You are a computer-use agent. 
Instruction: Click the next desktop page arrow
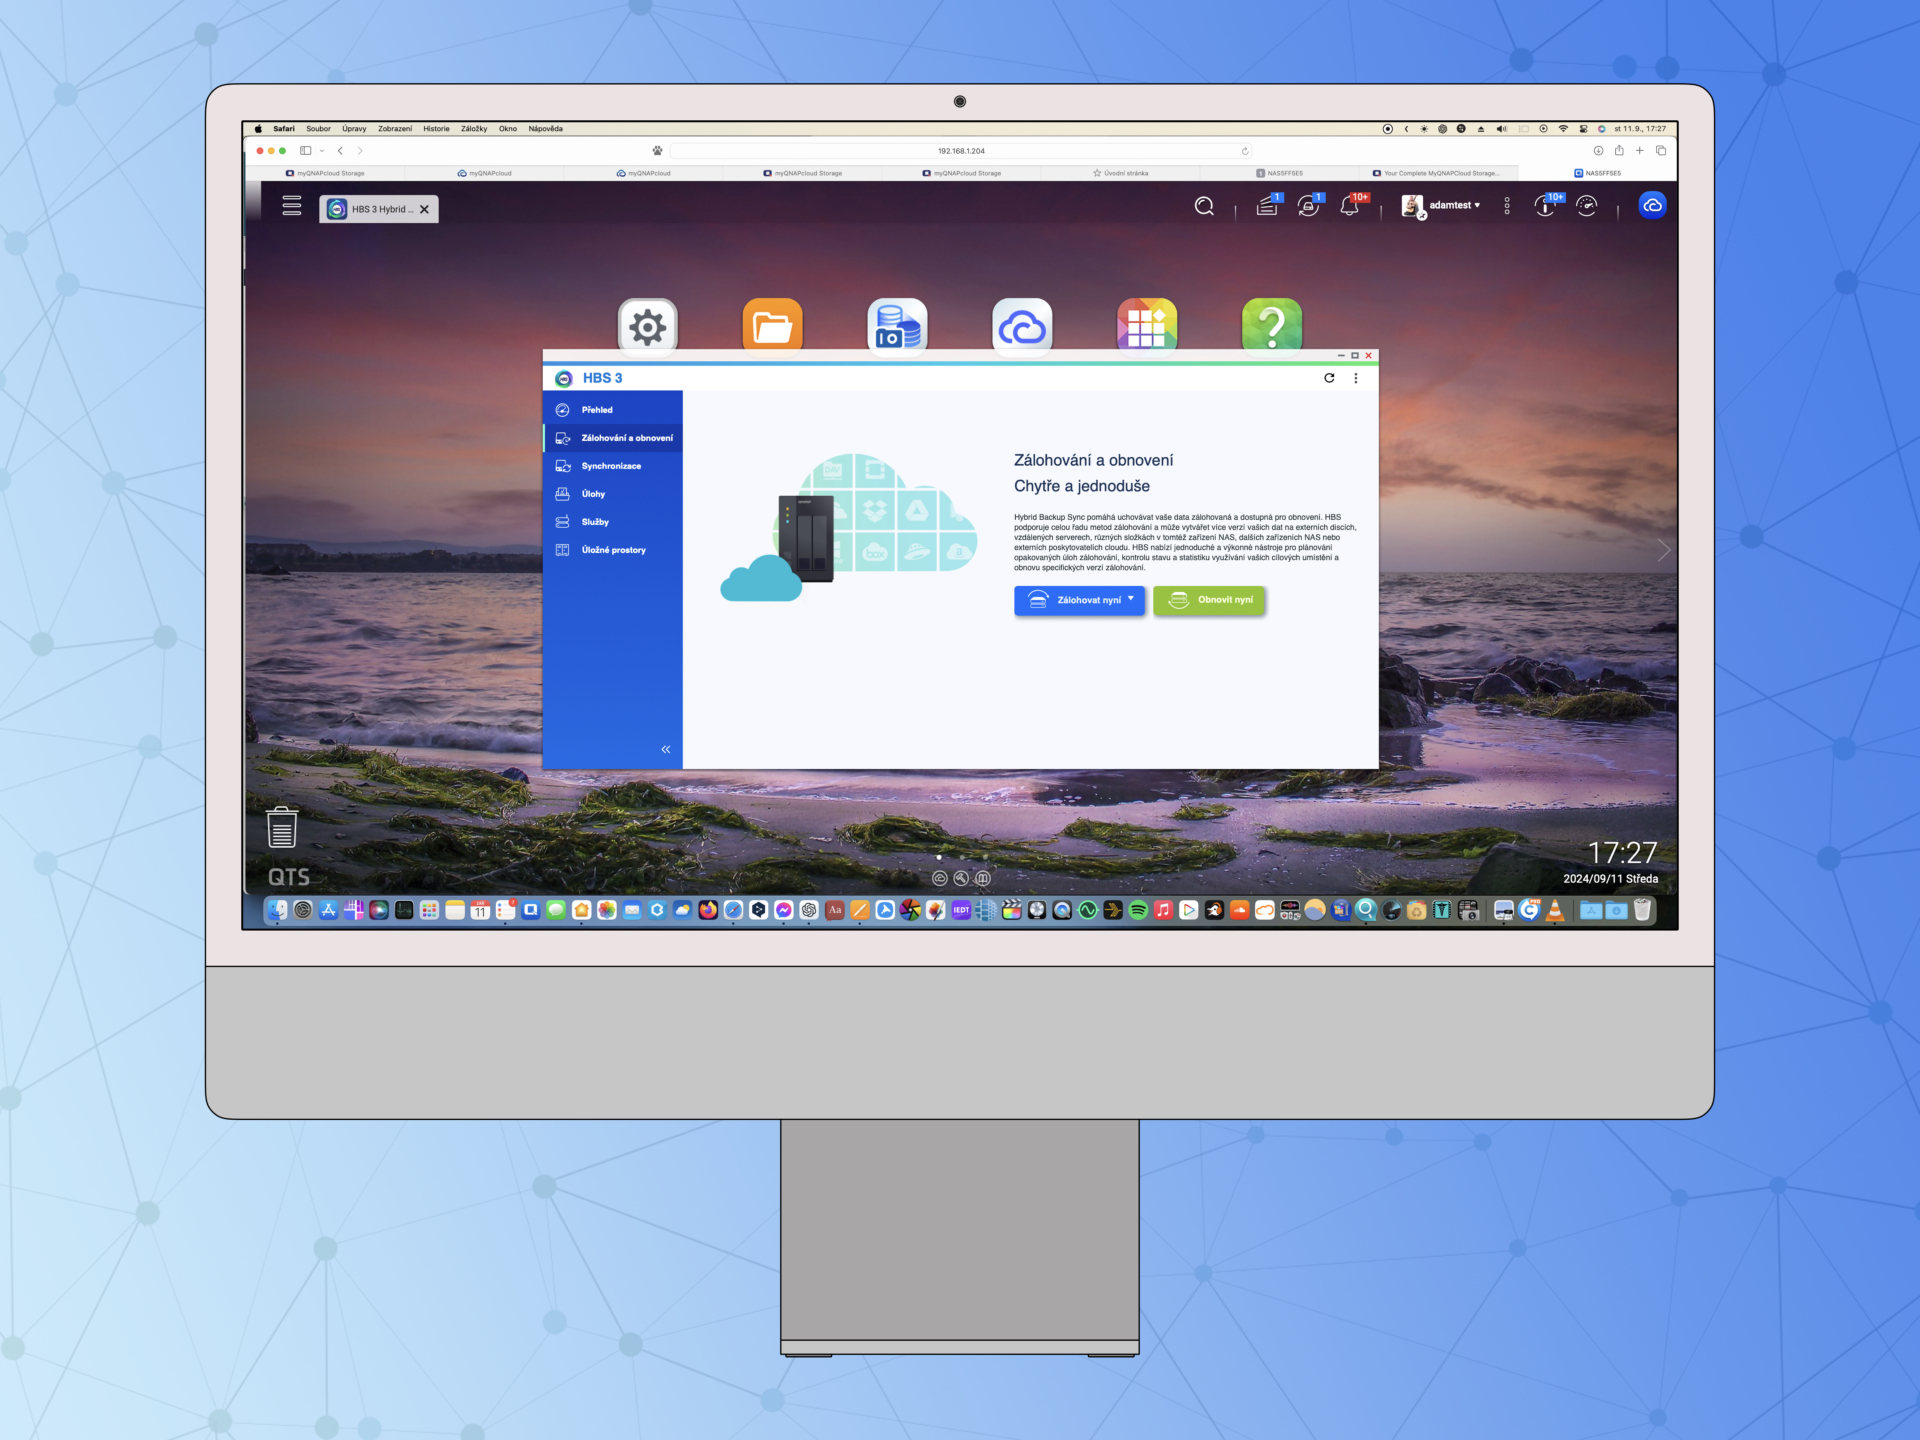pos(1663,551)
